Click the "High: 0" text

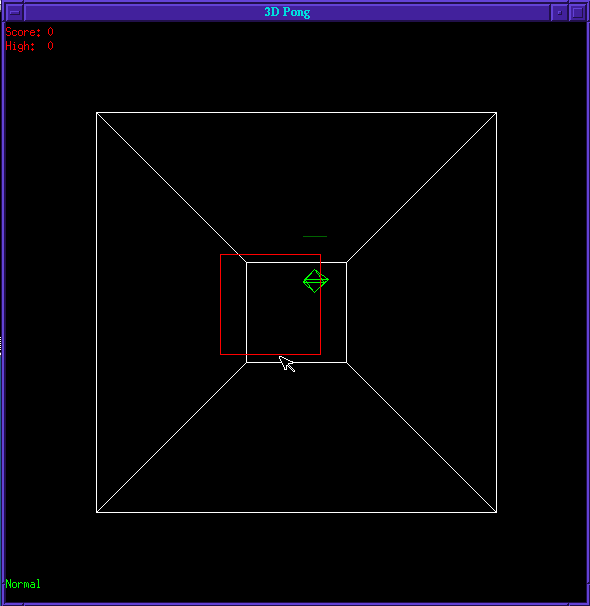pos(29,46)
